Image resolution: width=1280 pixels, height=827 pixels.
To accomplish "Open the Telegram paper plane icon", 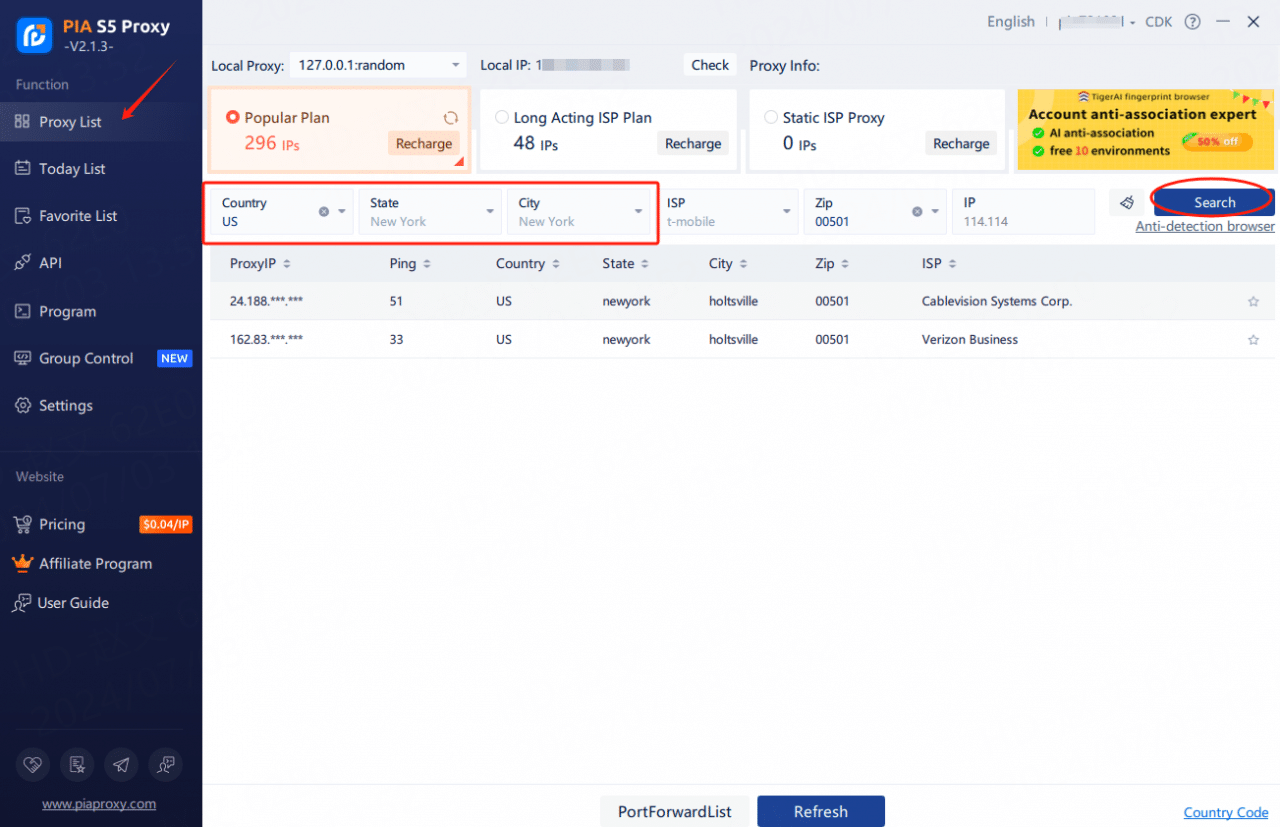I will point(121,765).
